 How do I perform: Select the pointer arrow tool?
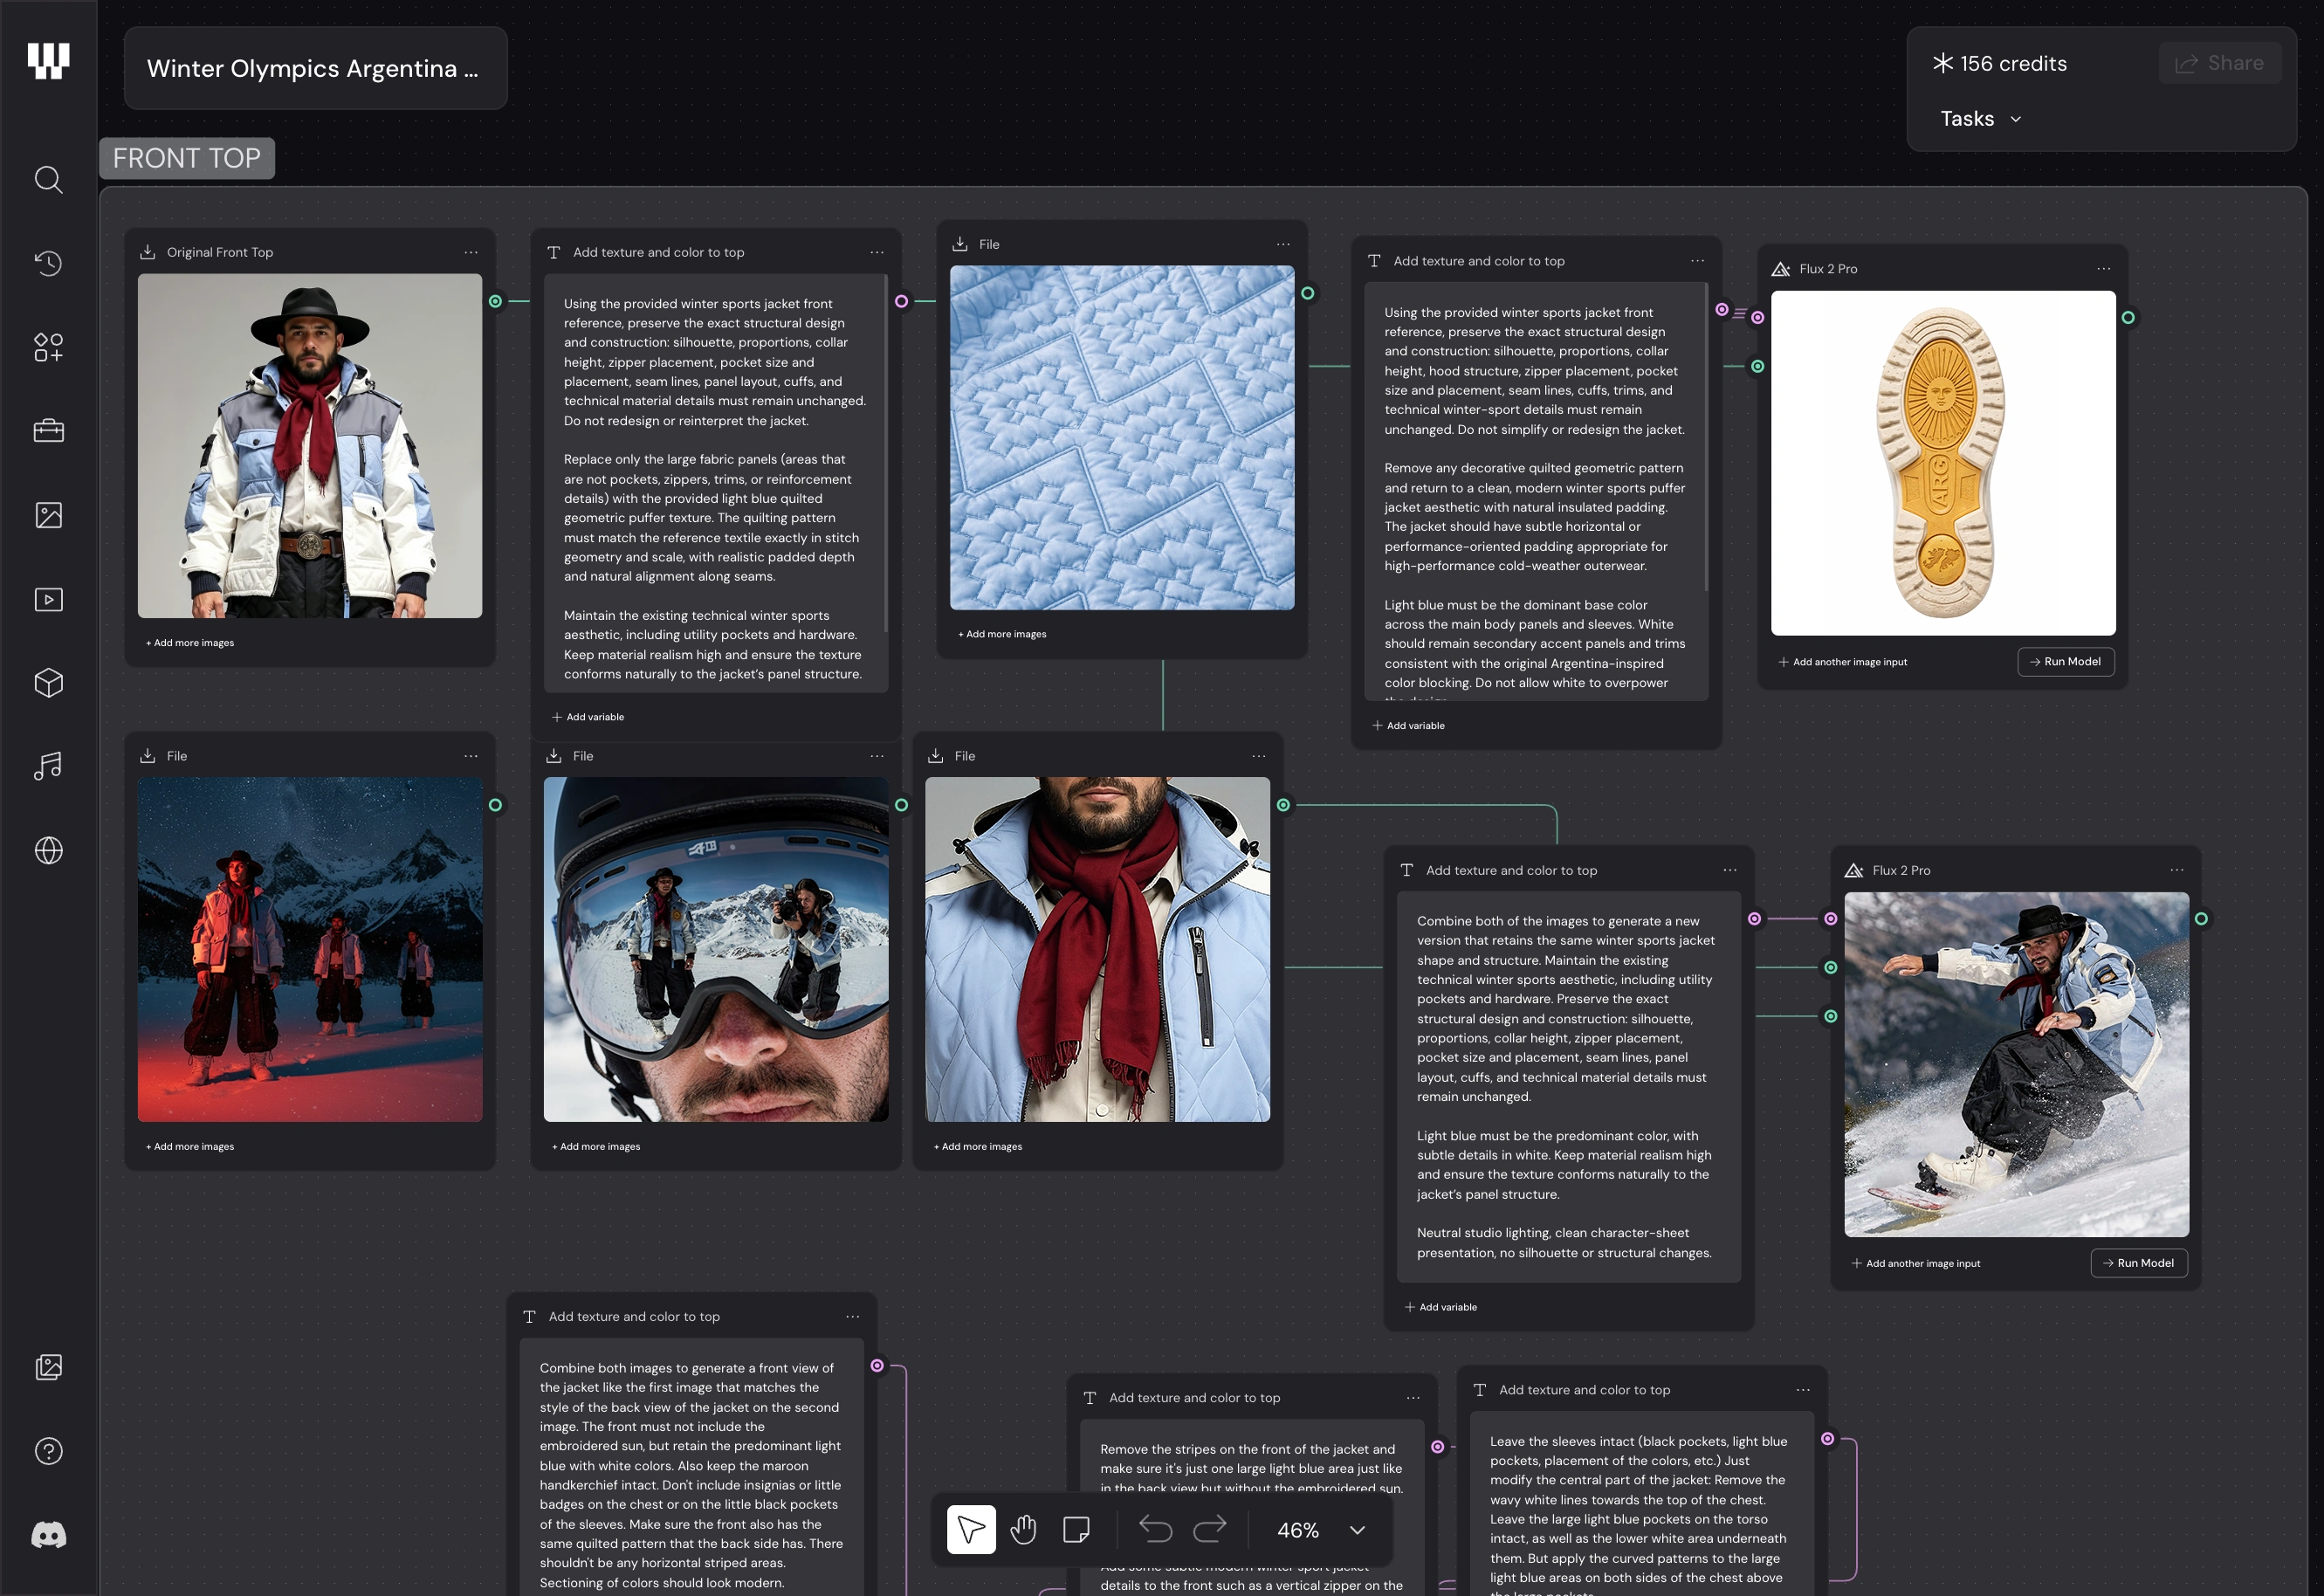click(x=971, y=1530)
